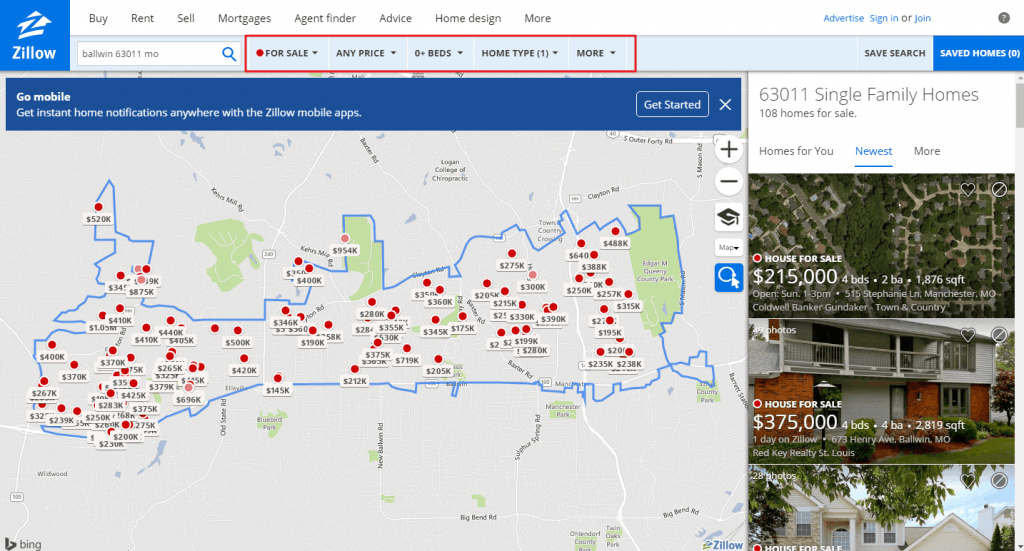Save the $215,000 home with heart icon
The width and height of the screenshot is (1024, 551).
pyautogui.click(x=967, y=190)
